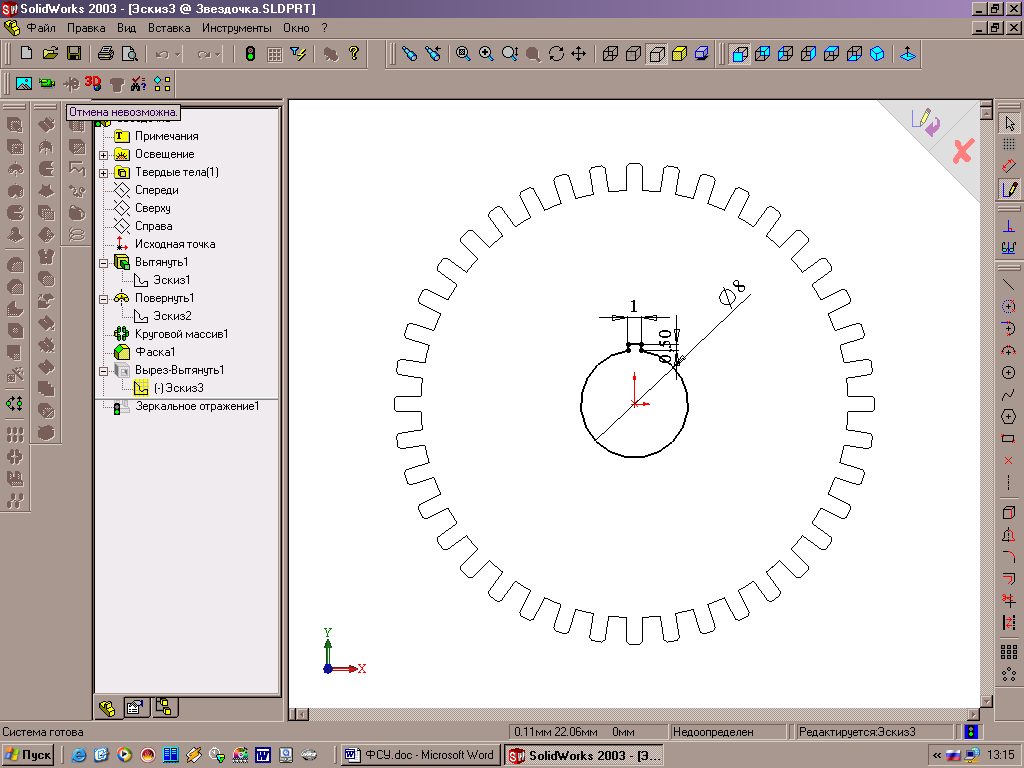The image size is (1024, 768).
Task: Open the Вставка menu
Action: 168,28
